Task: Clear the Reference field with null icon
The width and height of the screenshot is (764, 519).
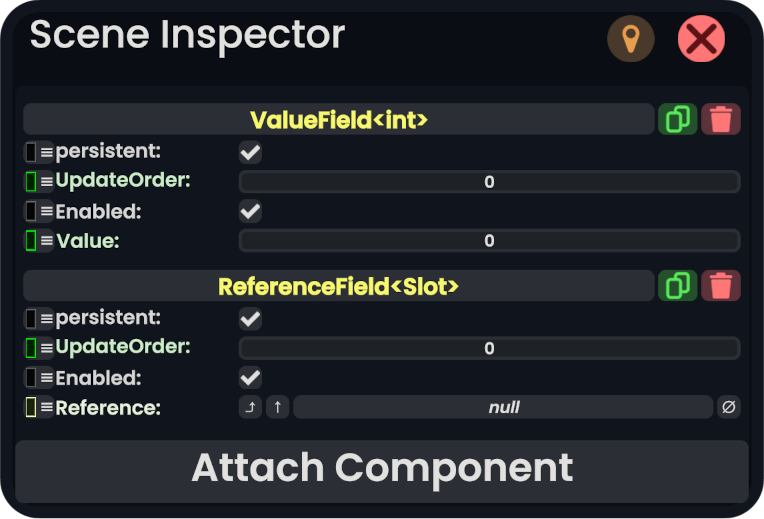Action: pos(729,407)
